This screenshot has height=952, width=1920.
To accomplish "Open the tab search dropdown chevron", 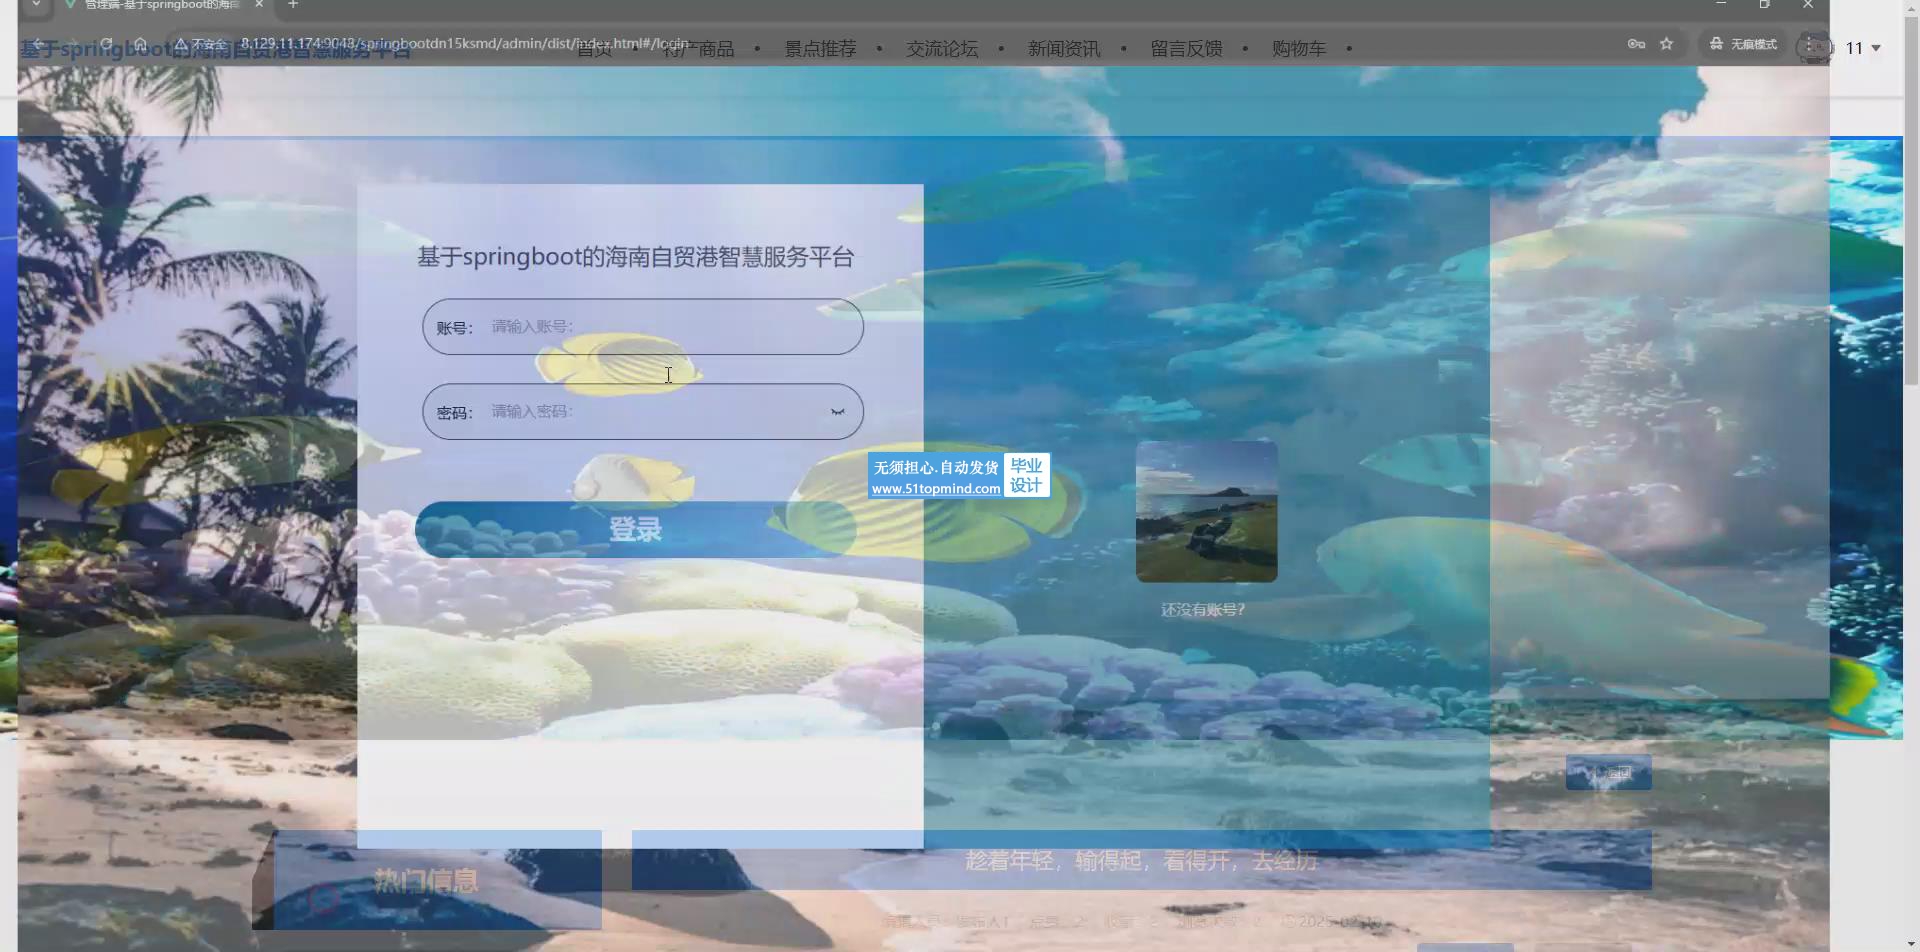I will click(x=36, y=5).
